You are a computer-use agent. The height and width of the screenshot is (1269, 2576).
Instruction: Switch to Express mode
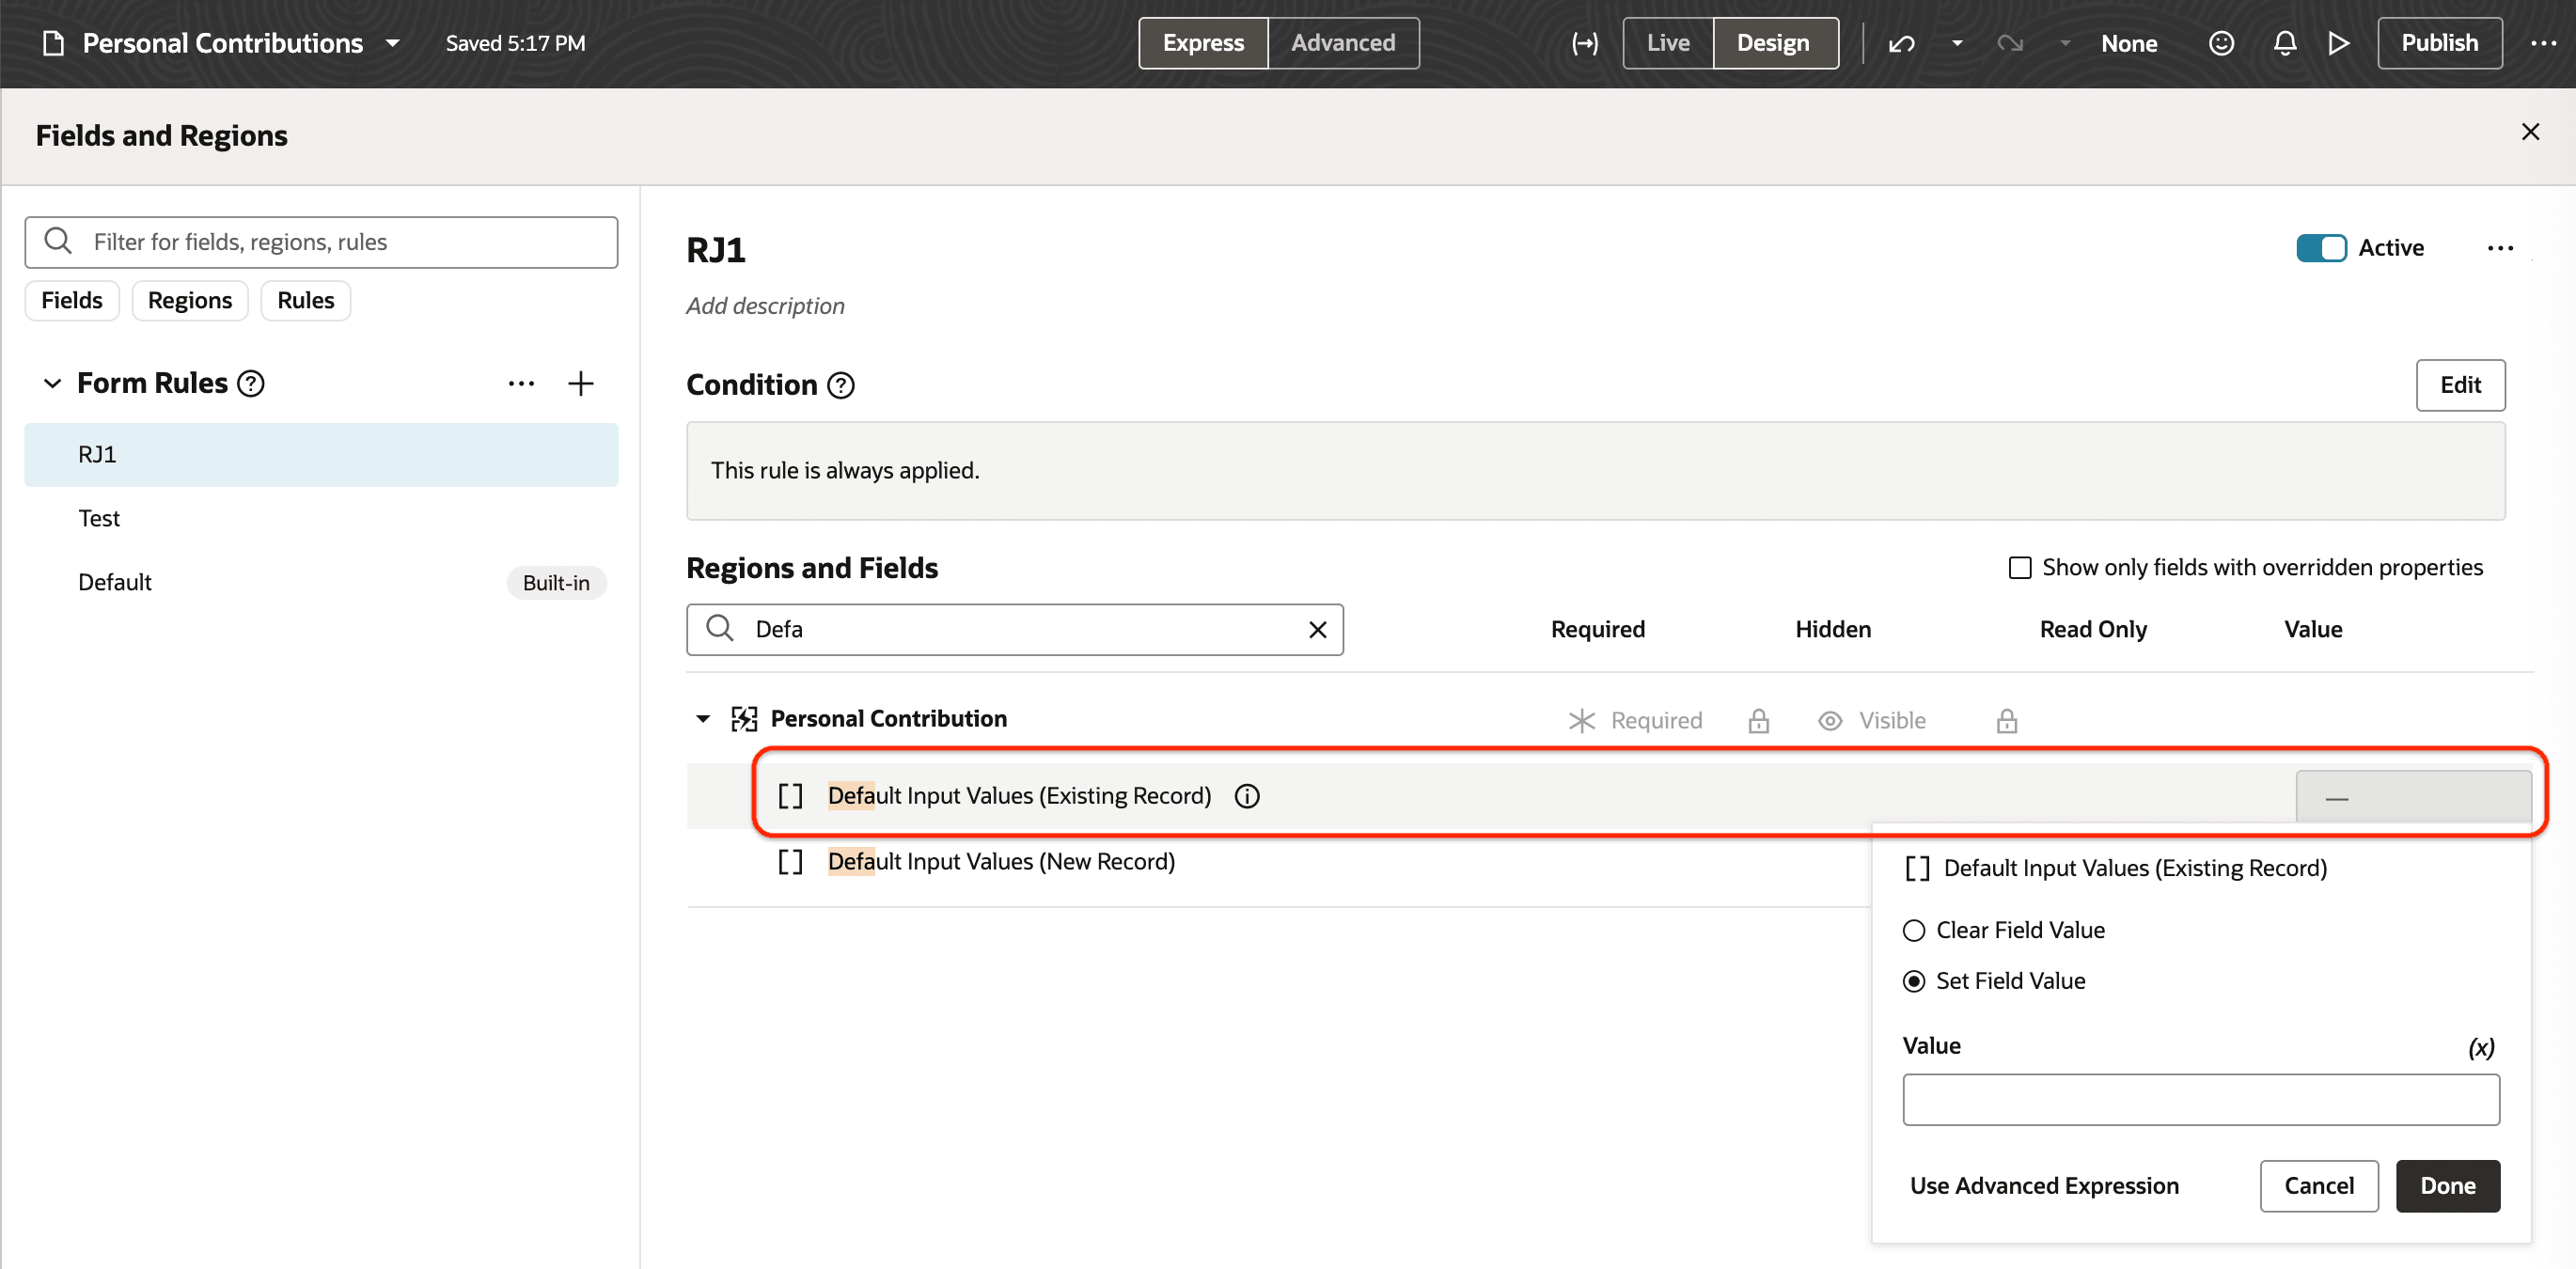(1203, 43)
